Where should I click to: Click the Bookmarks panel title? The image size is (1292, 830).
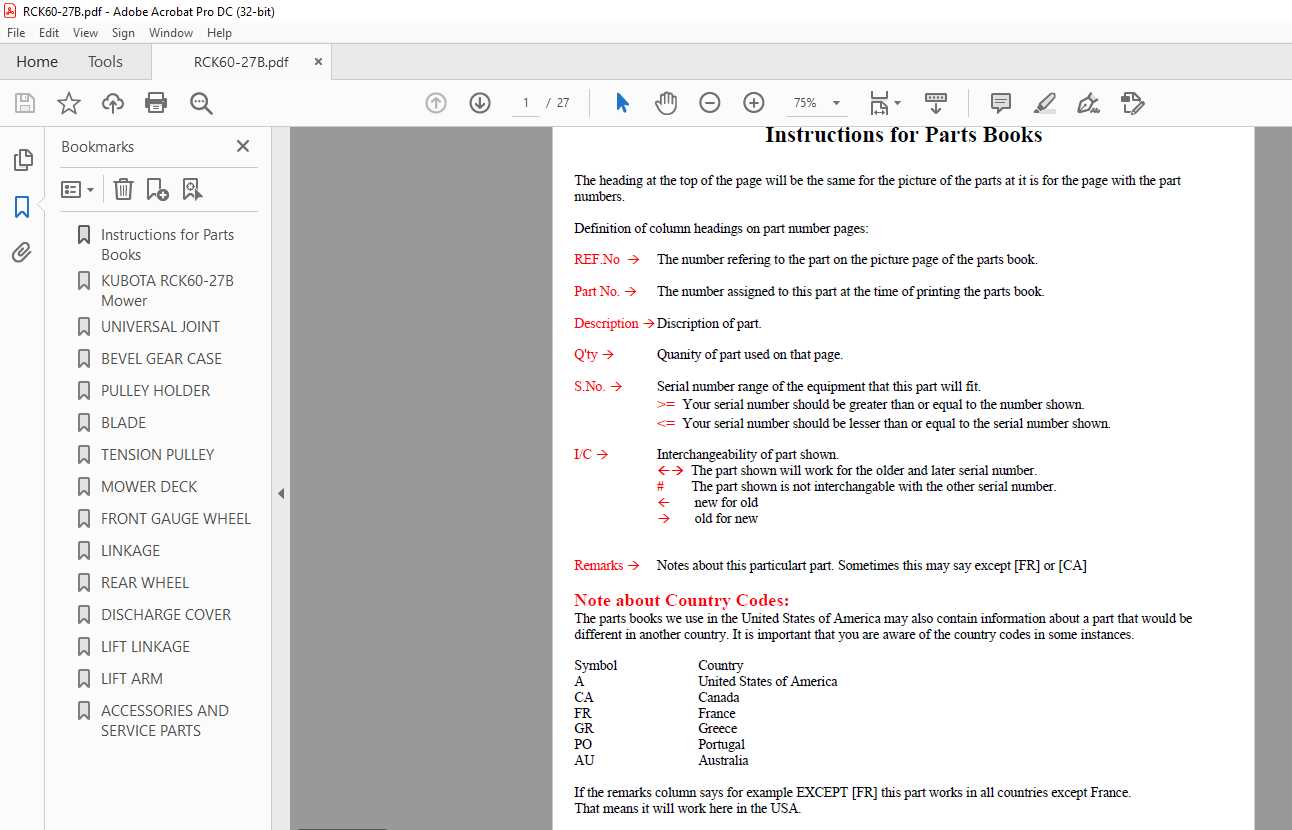pos(97,146)
